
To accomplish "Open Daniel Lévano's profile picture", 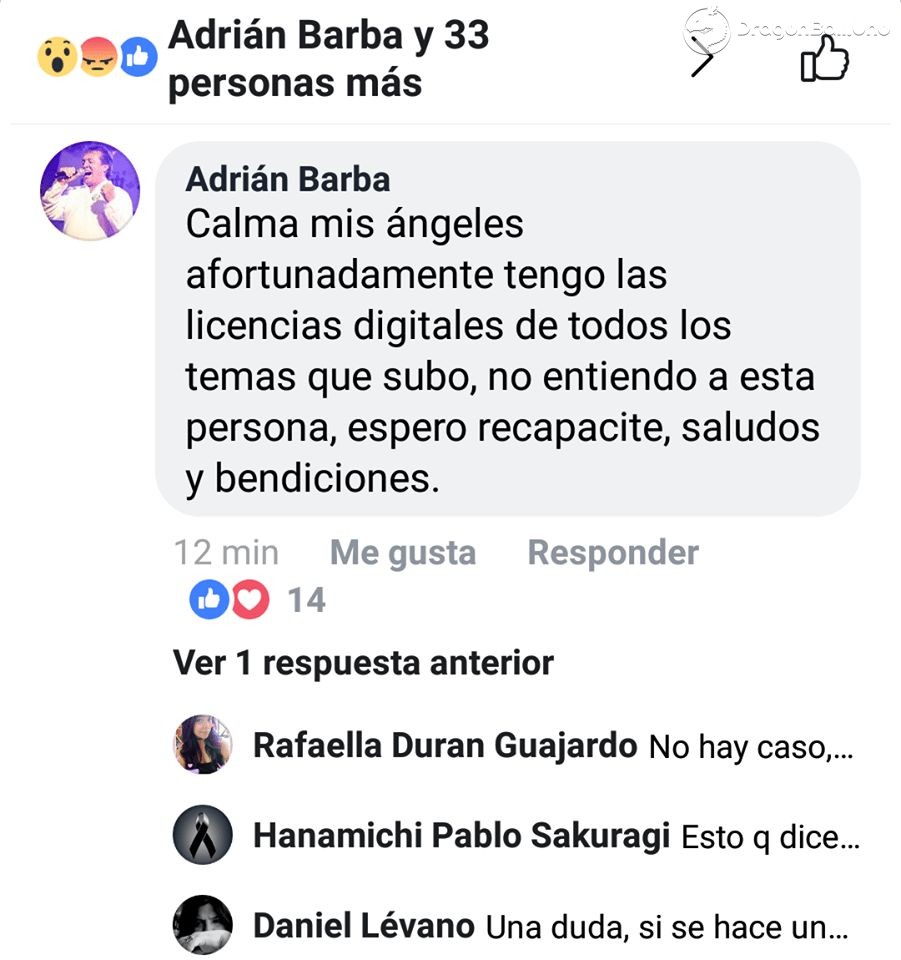I will tap(203, 925).
